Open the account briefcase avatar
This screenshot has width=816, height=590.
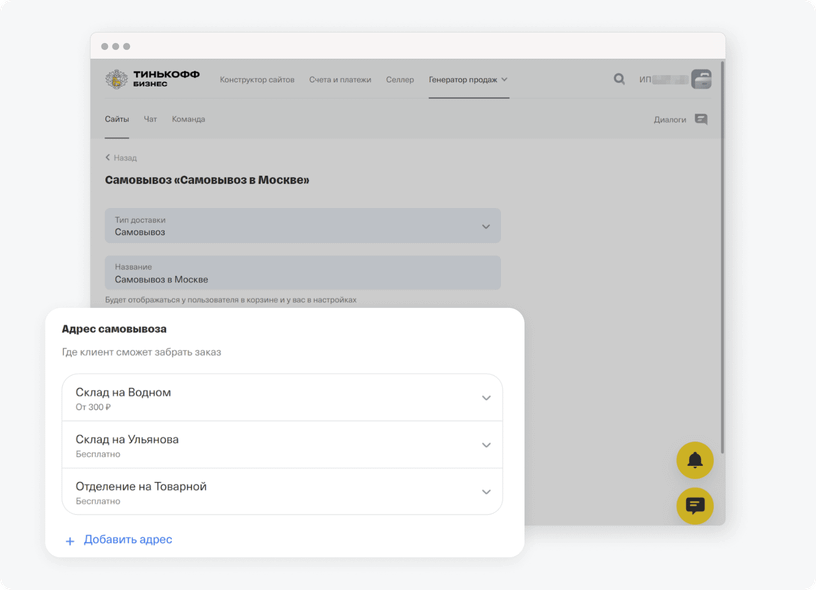[701, 79]
